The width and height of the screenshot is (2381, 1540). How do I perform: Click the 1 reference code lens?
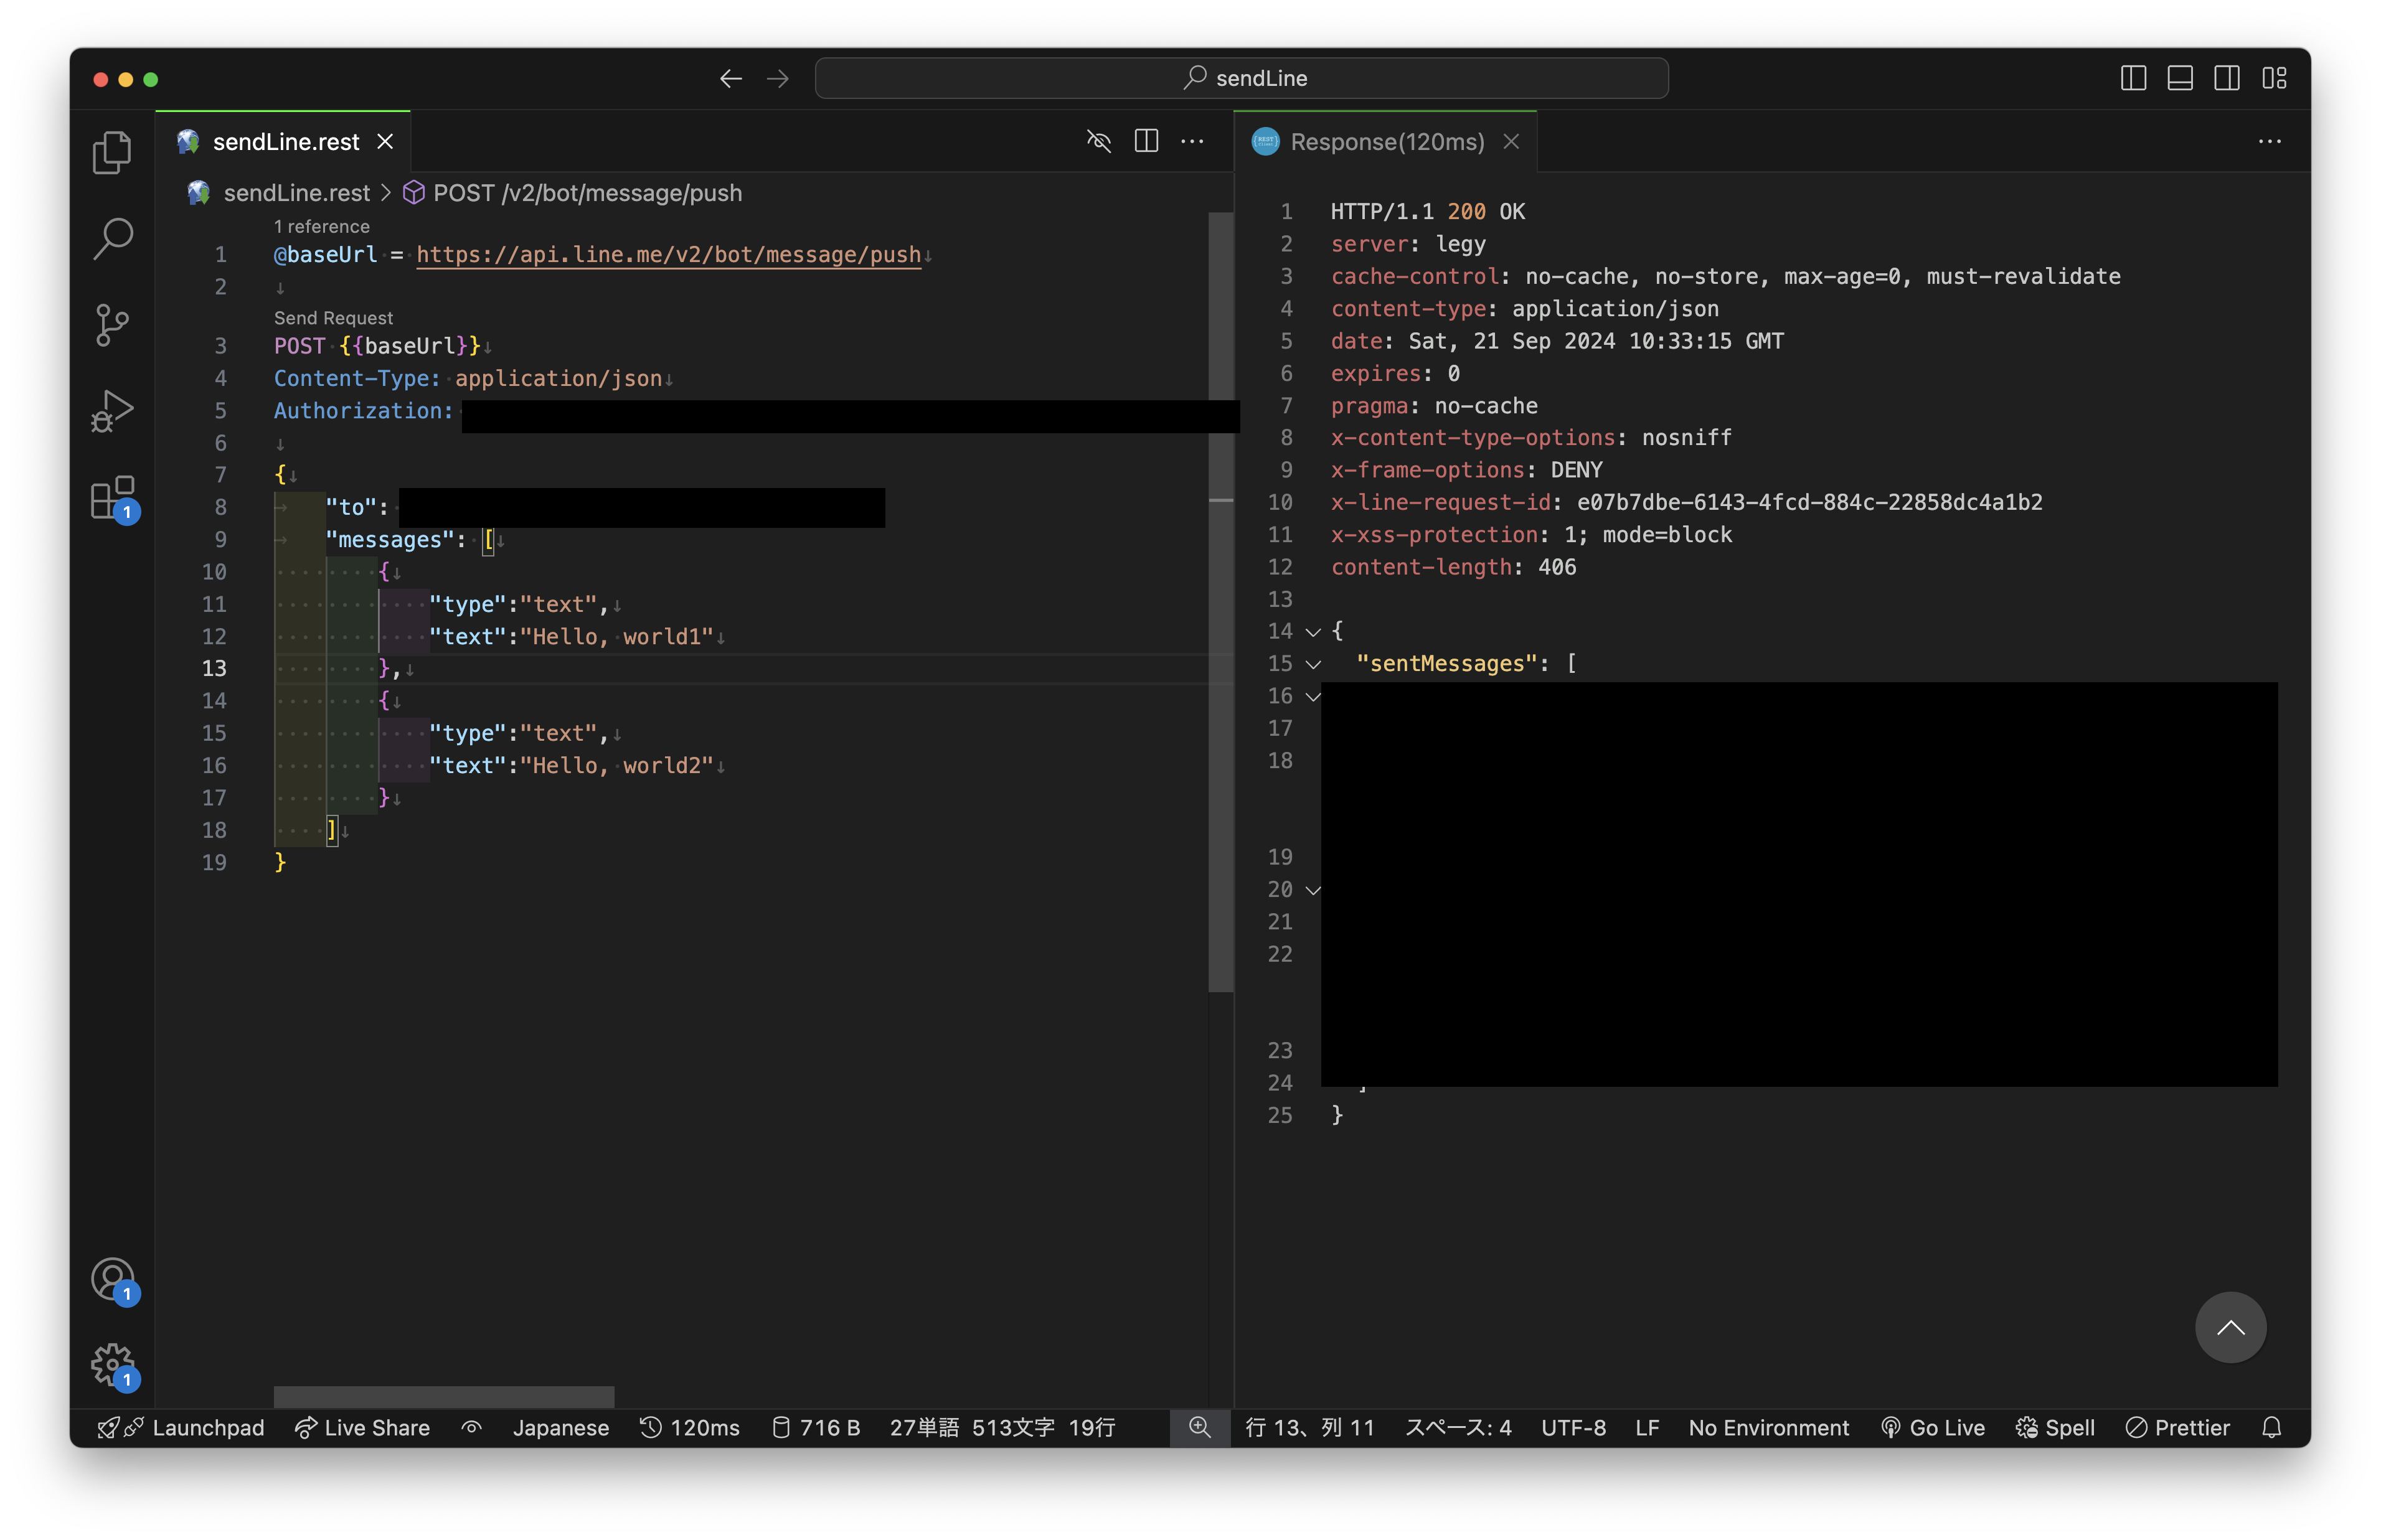321,227
